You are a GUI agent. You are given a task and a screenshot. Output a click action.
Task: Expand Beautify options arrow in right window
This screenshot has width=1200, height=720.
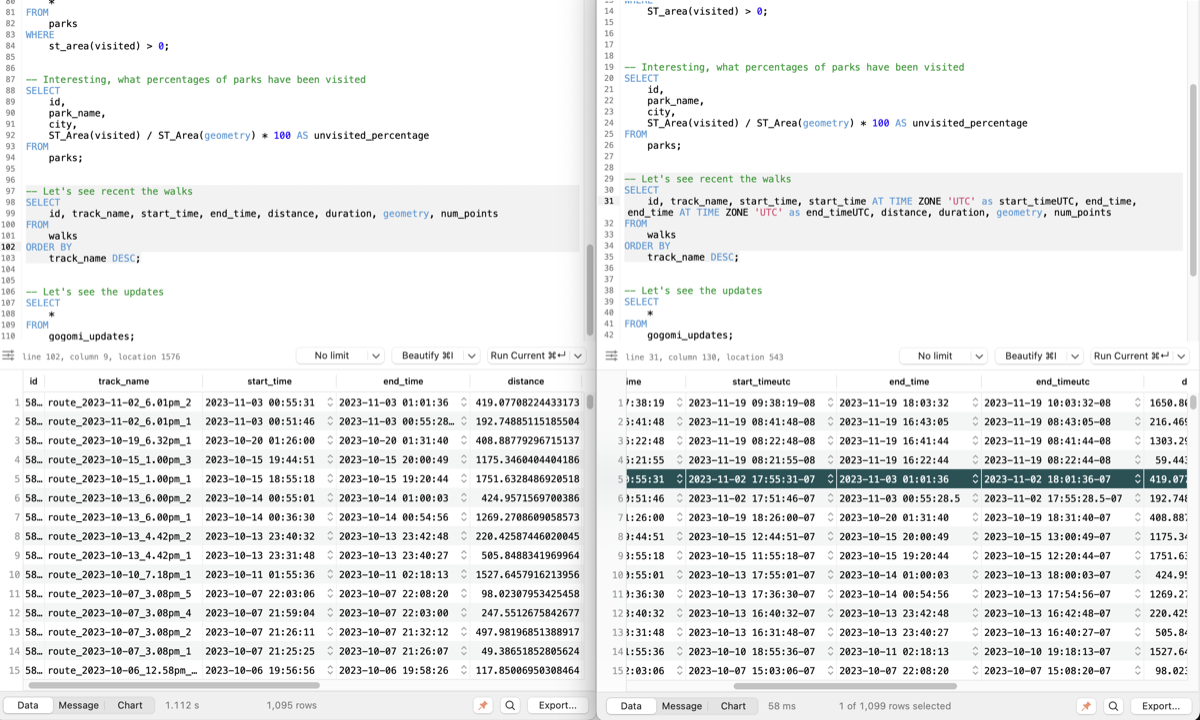click(x=1076, y=356)
